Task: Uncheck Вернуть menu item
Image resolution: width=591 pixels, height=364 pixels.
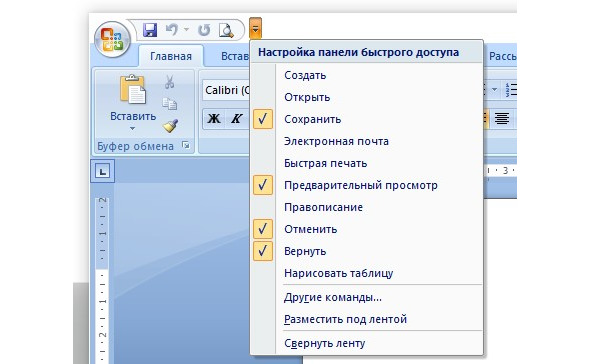Action: coord(367,251)
